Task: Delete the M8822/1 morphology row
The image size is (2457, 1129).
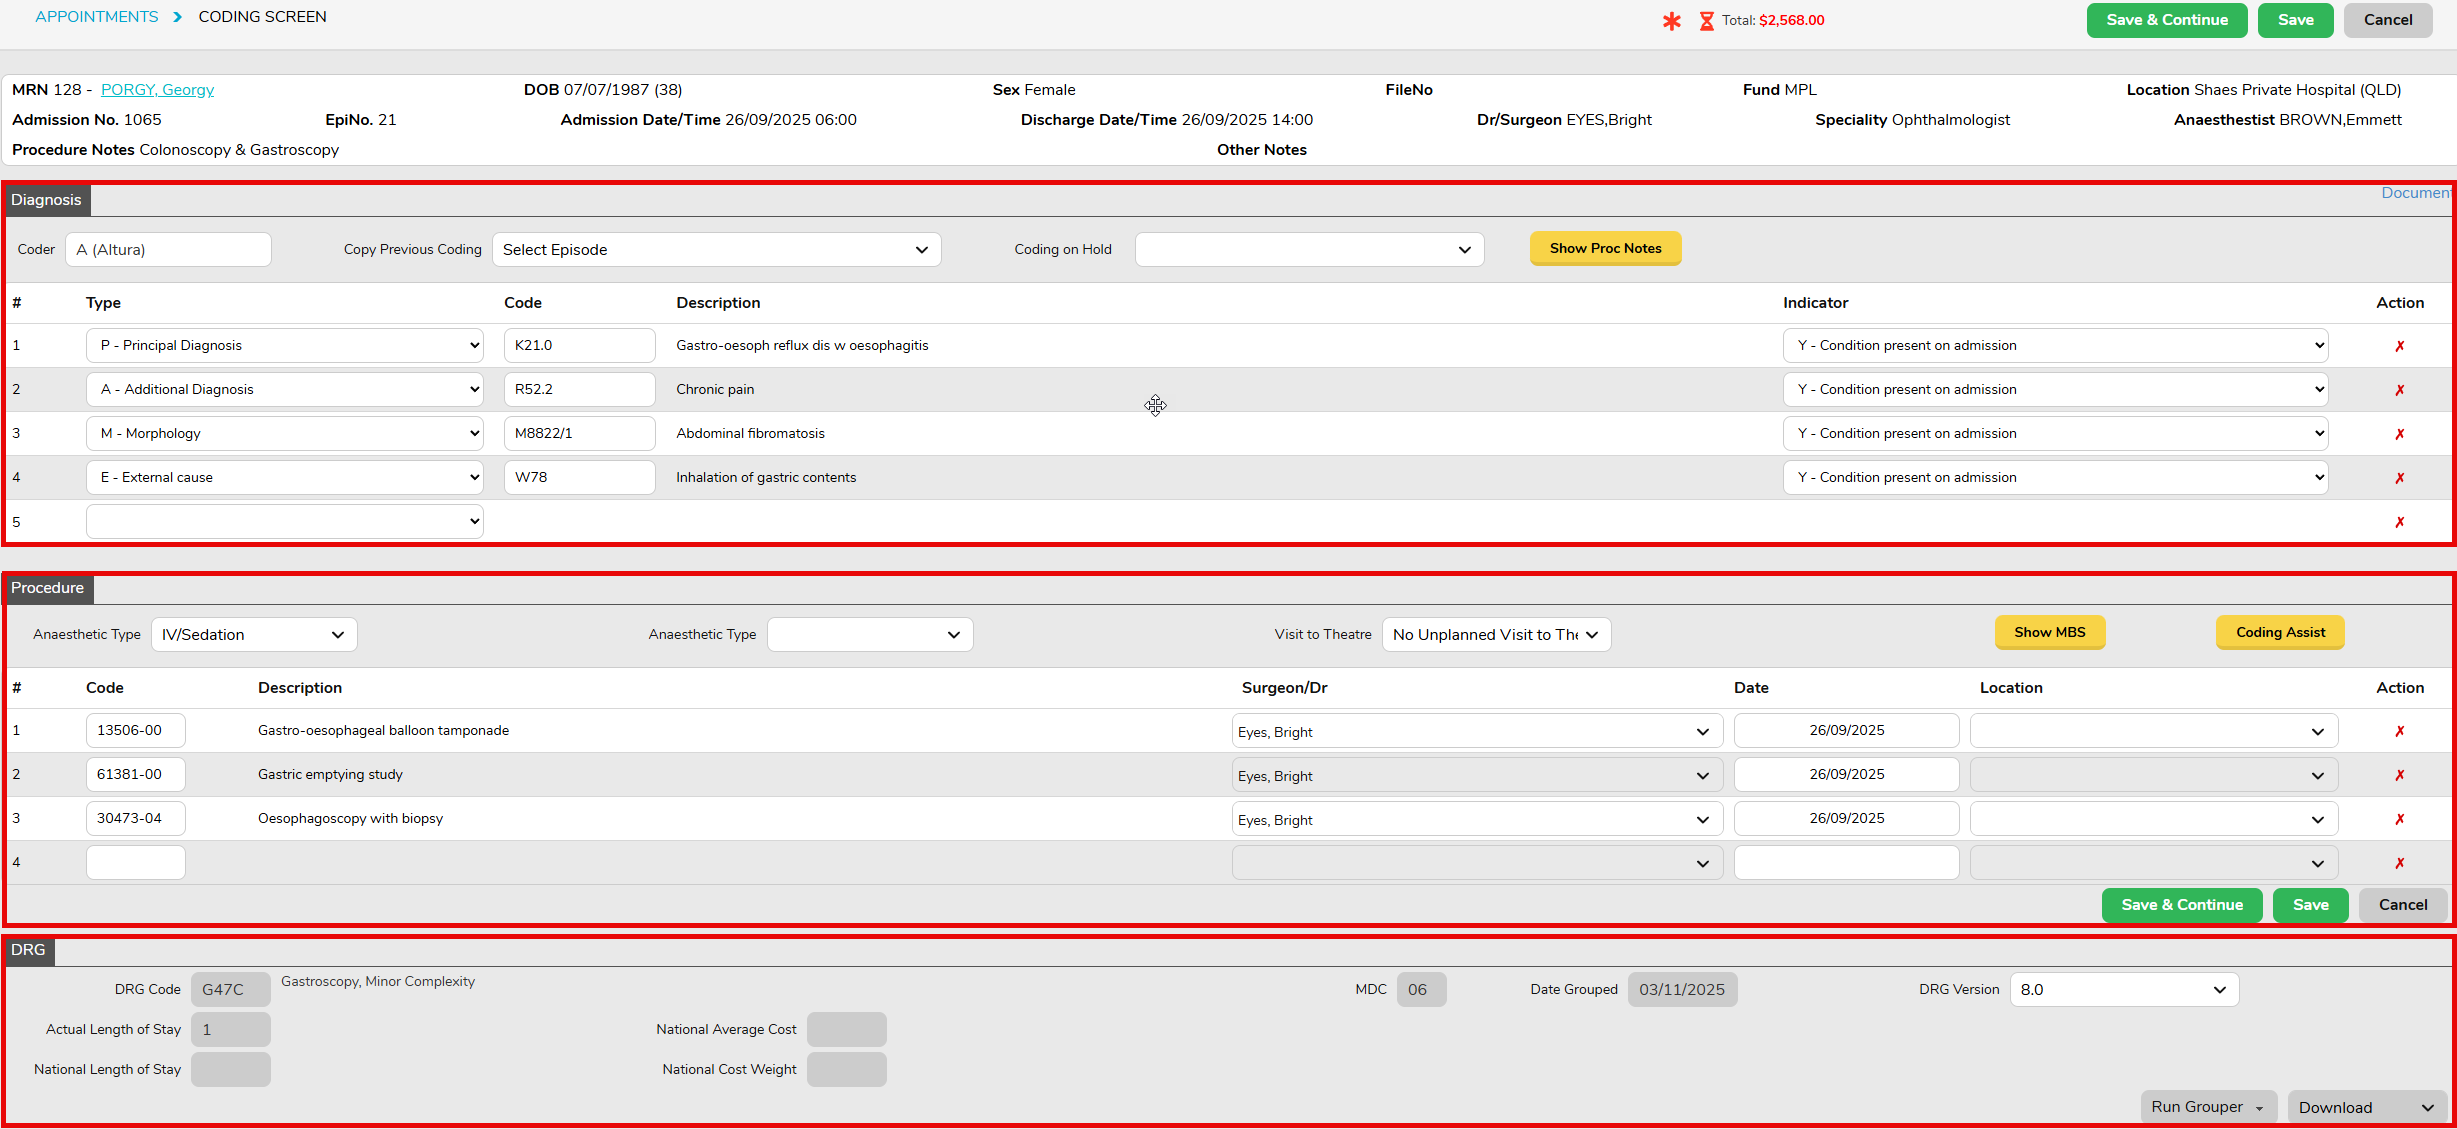Action: (2399, 434)
